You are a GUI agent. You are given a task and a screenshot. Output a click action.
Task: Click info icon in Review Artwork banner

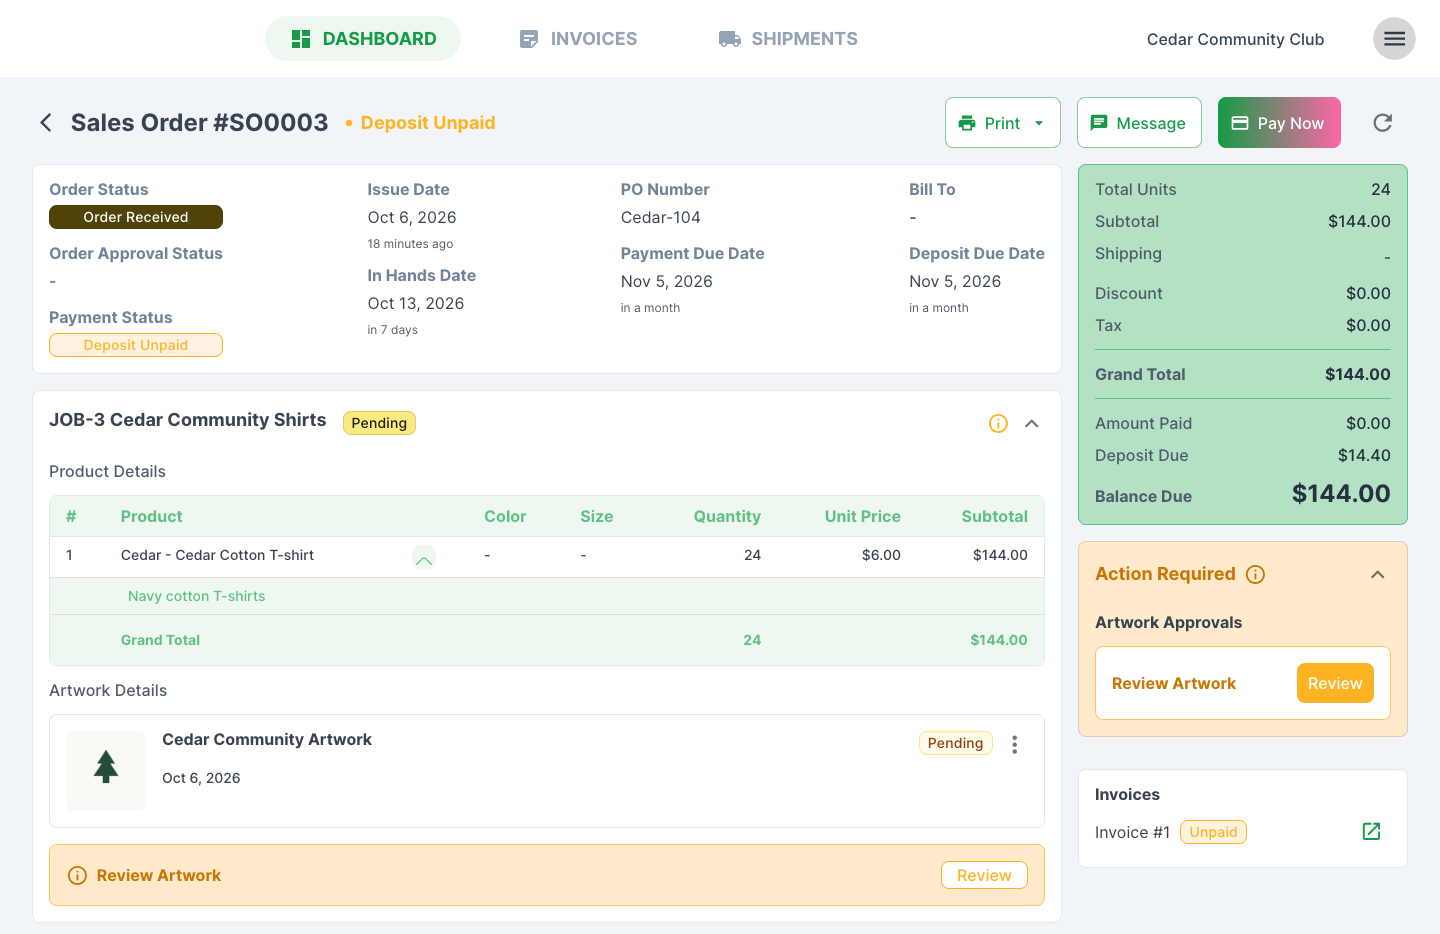click(77, 876)
